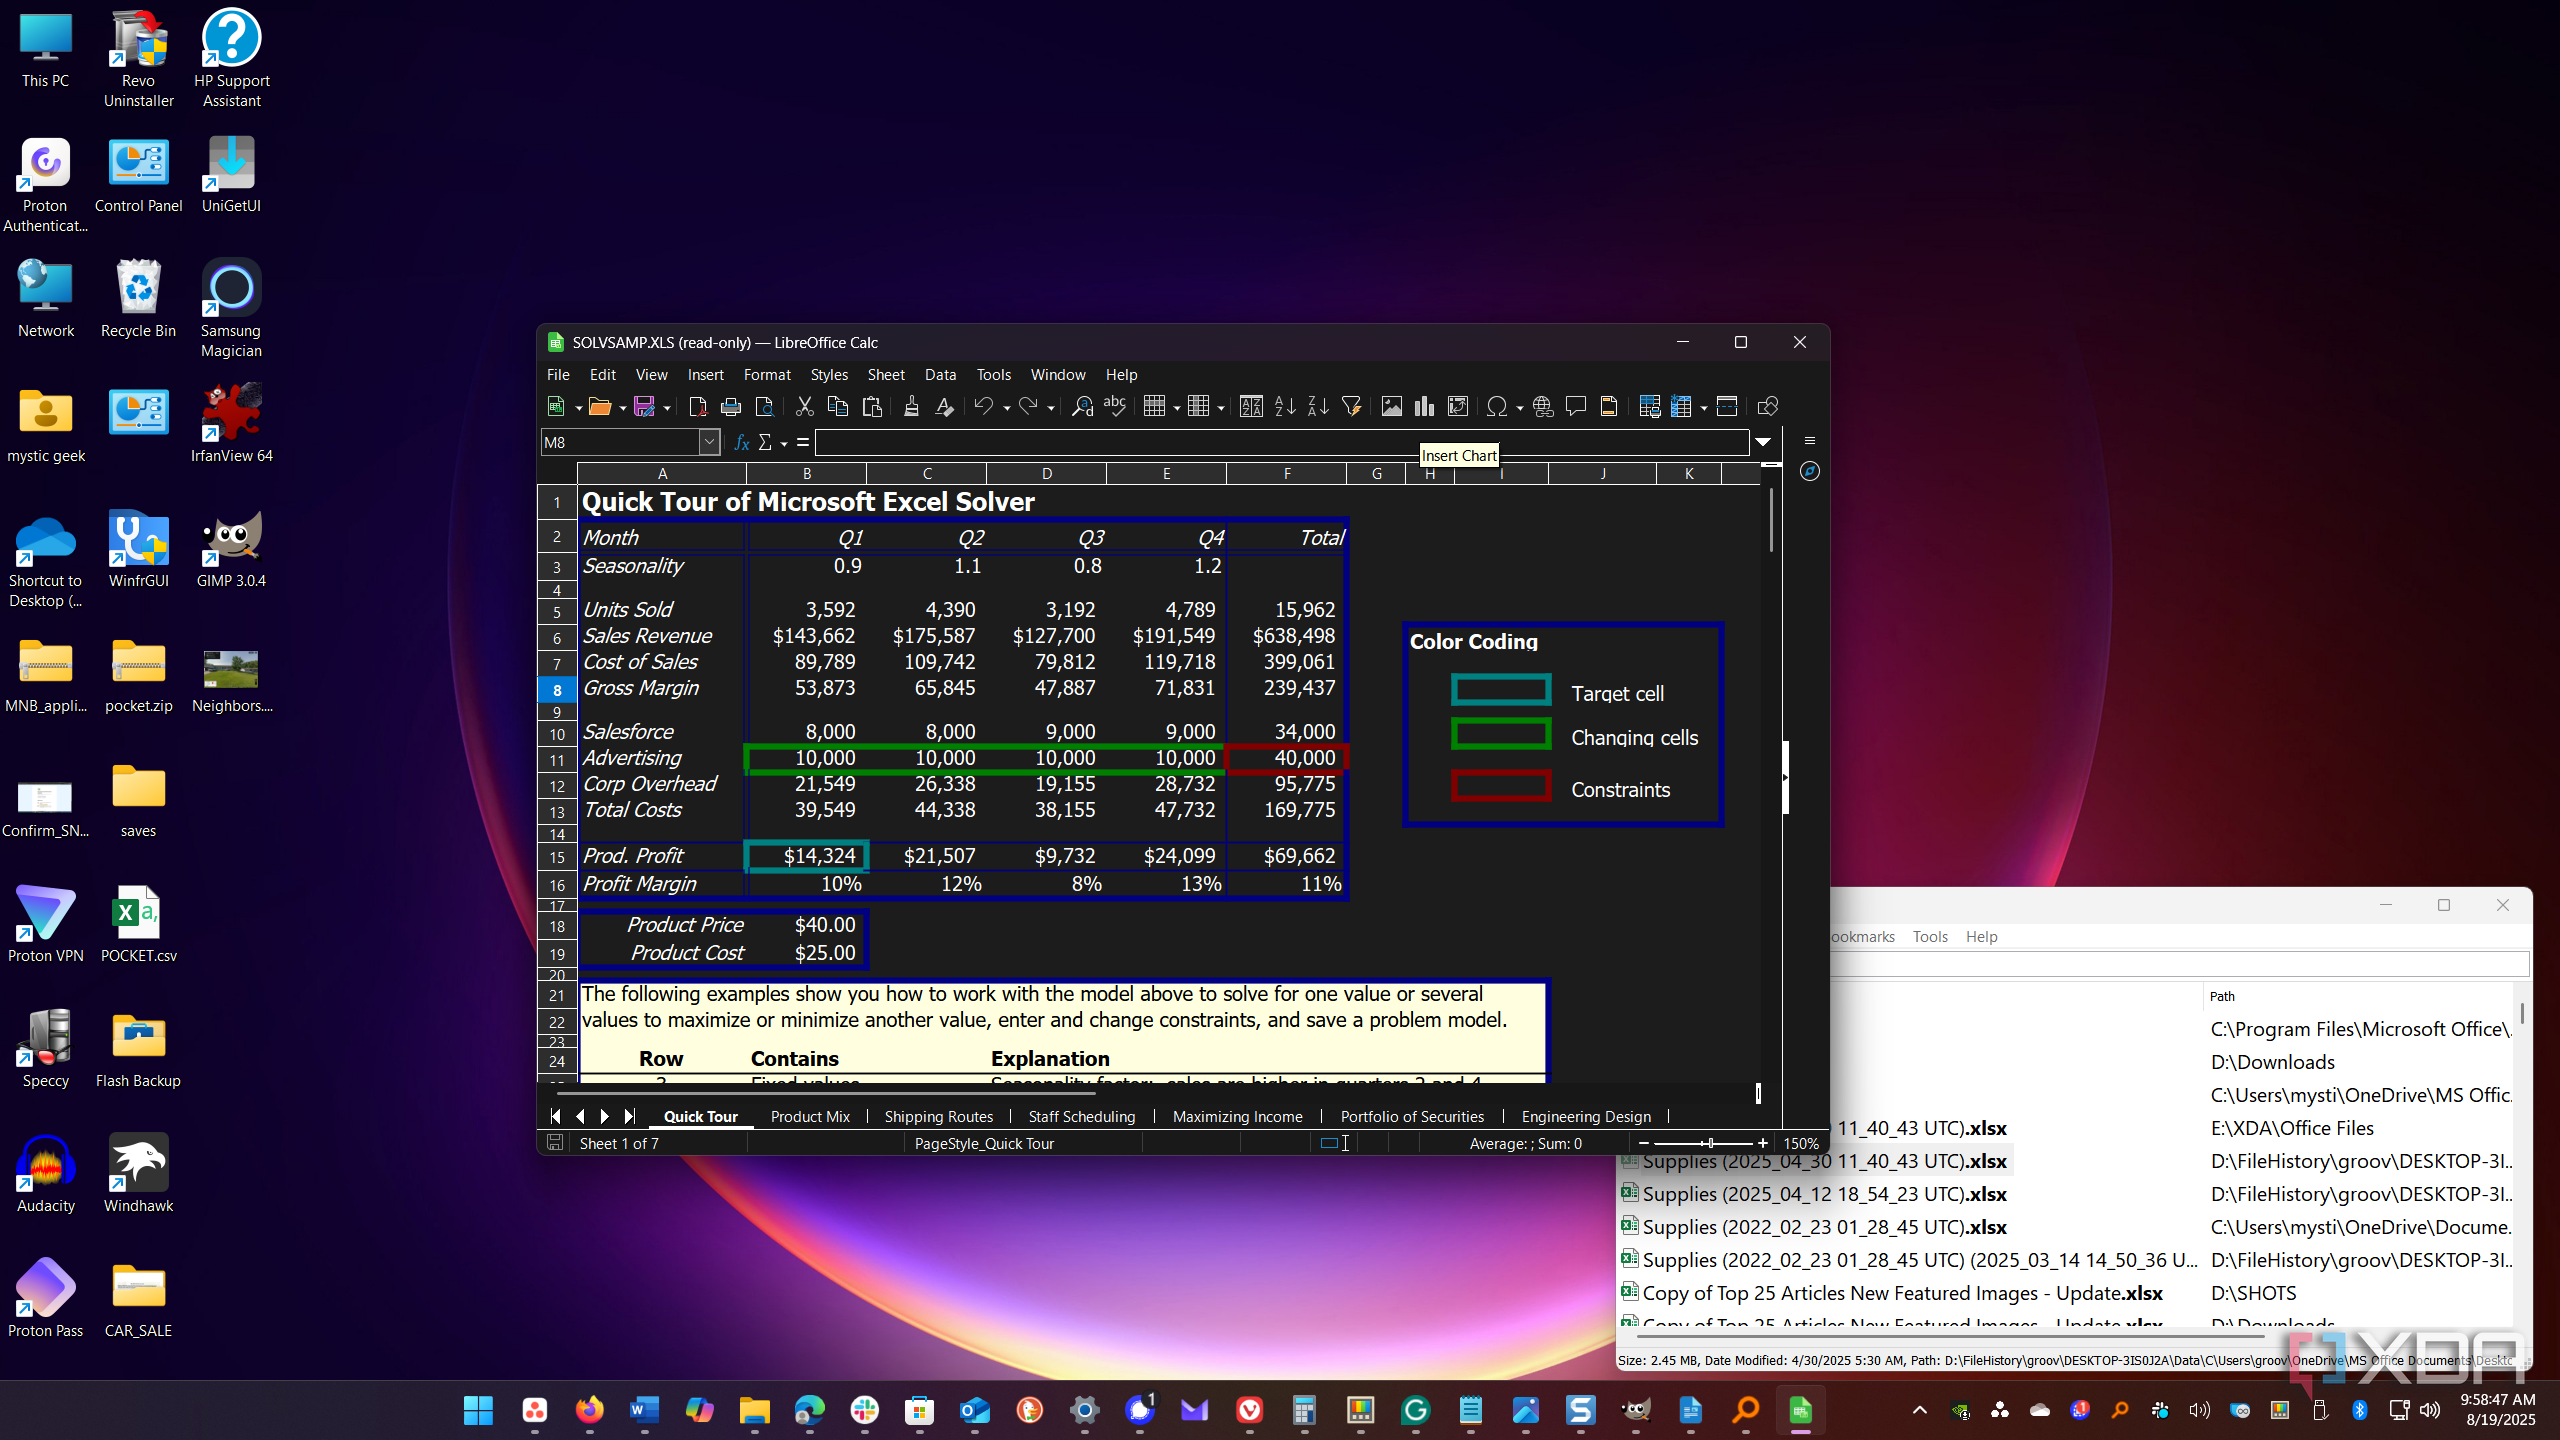The height and width of the screenshot is (1440, 2560).
Task: Go to the last sheet tab arrow
Action: click(x=629, y=1117)
